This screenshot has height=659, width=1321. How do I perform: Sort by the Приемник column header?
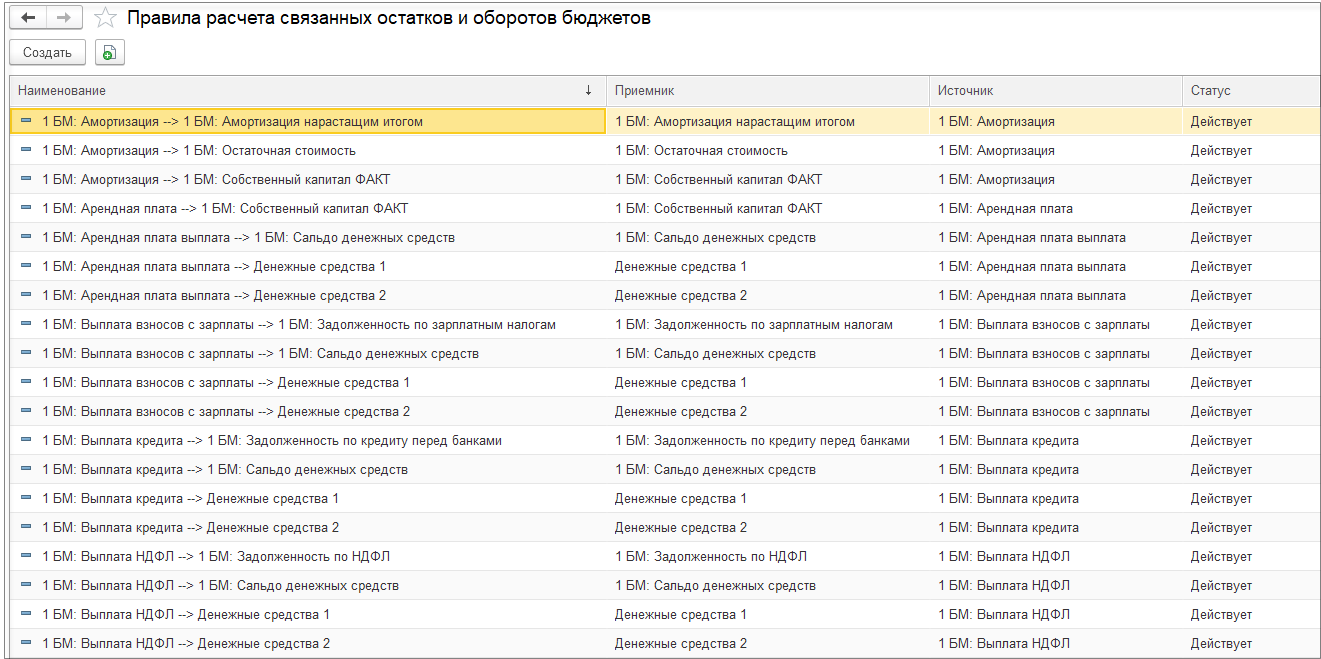click(645, 91)
